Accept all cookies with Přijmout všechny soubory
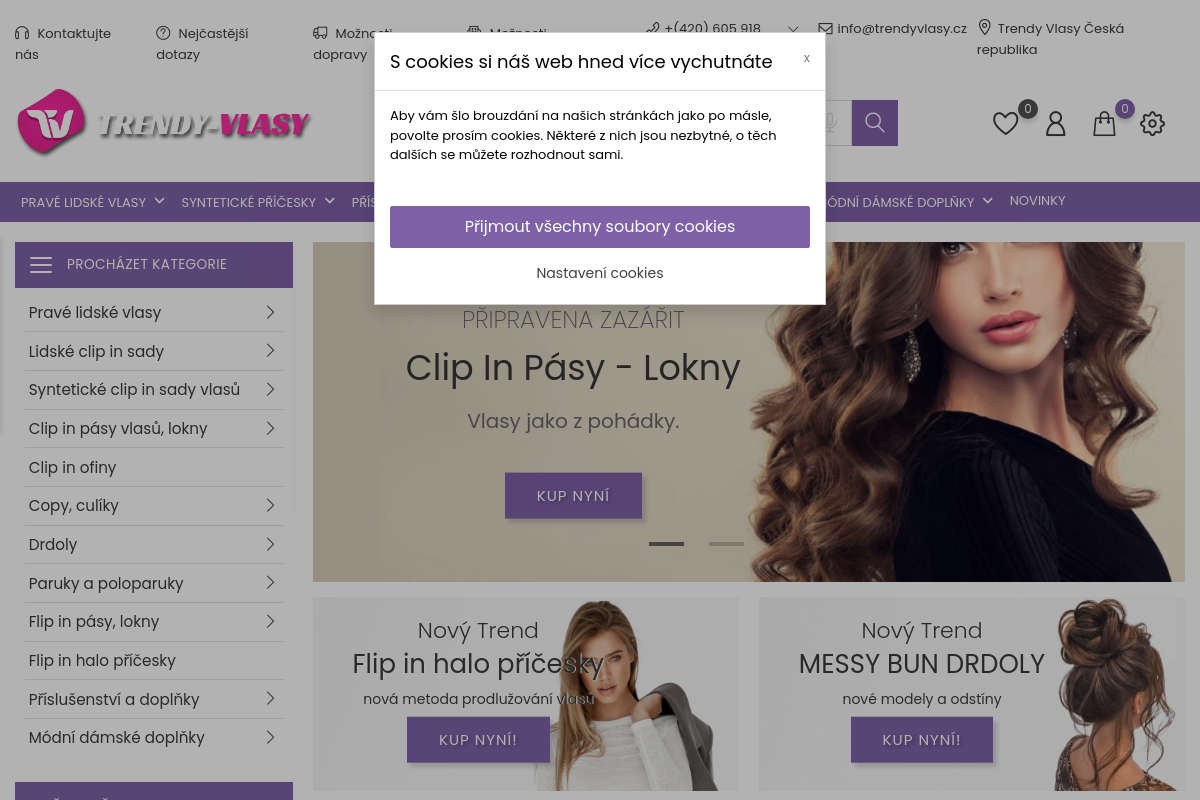Screen dimensions: 1200x800 click(600, 227)
